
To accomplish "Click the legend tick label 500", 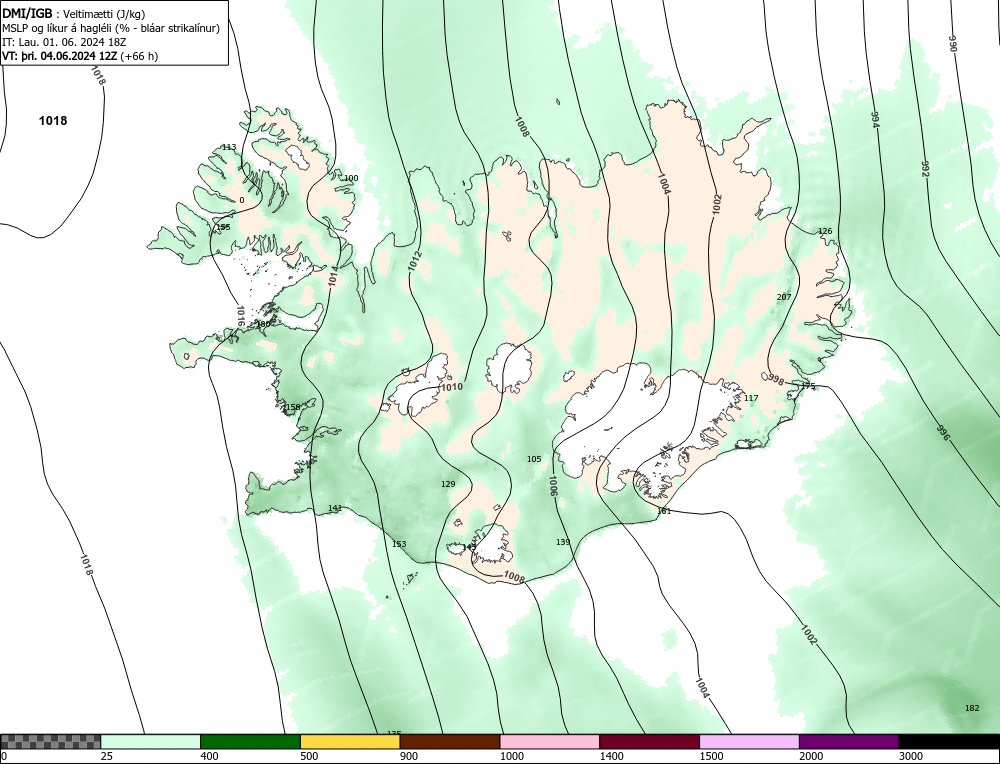I will 309,756.
